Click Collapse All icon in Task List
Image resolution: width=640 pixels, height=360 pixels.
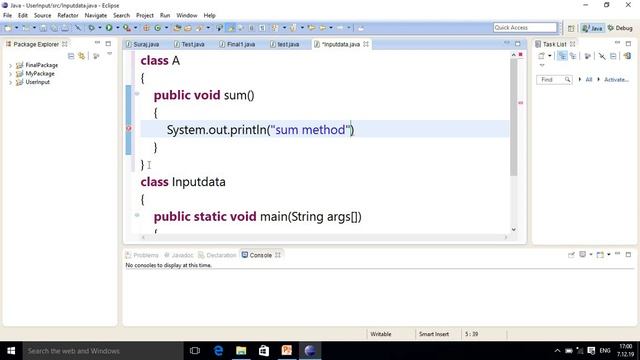click(613, 56)
